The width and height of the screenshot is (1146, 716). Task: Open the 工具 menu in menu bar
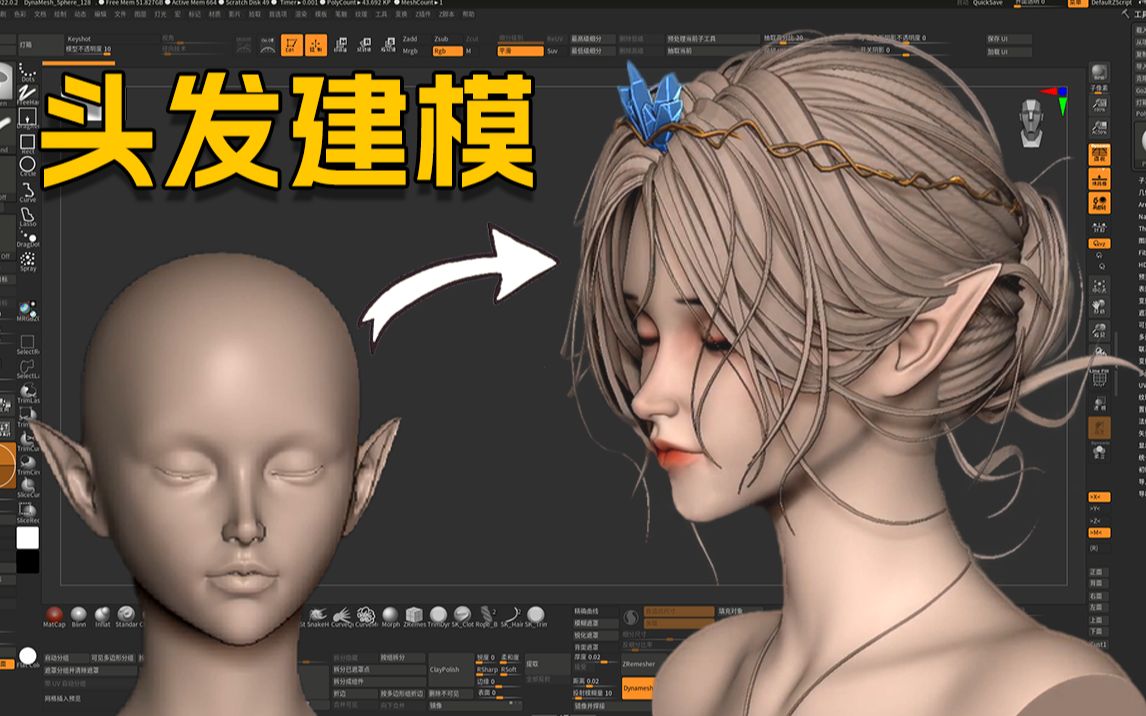(382, 14)
